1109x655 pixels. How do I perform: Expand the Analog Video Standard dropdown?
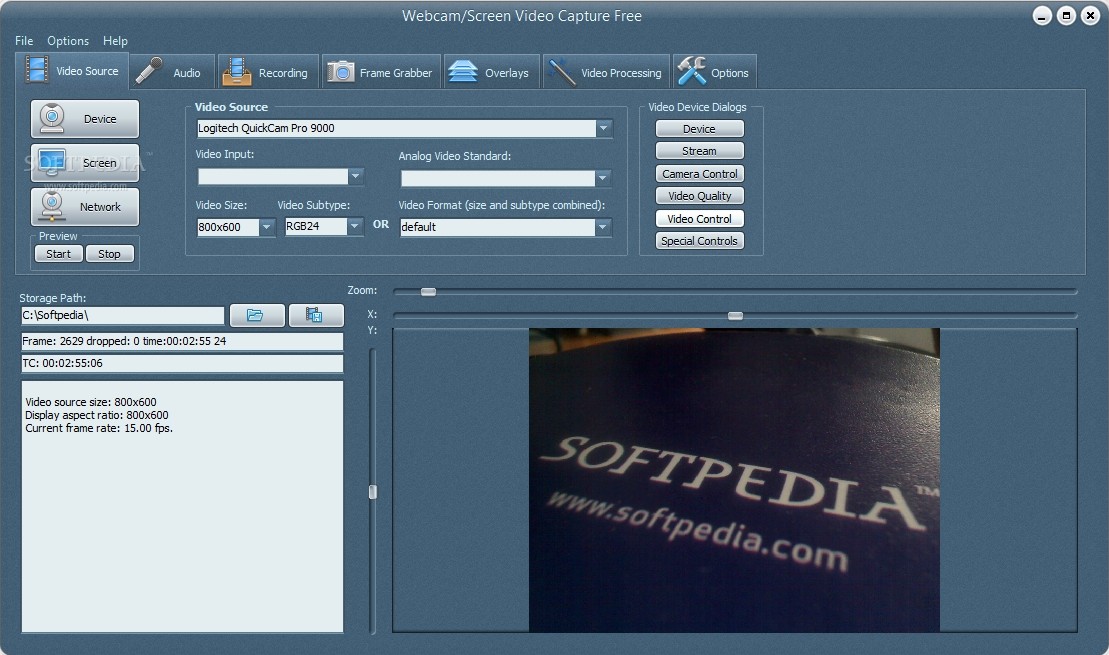(x=603, y=178)
